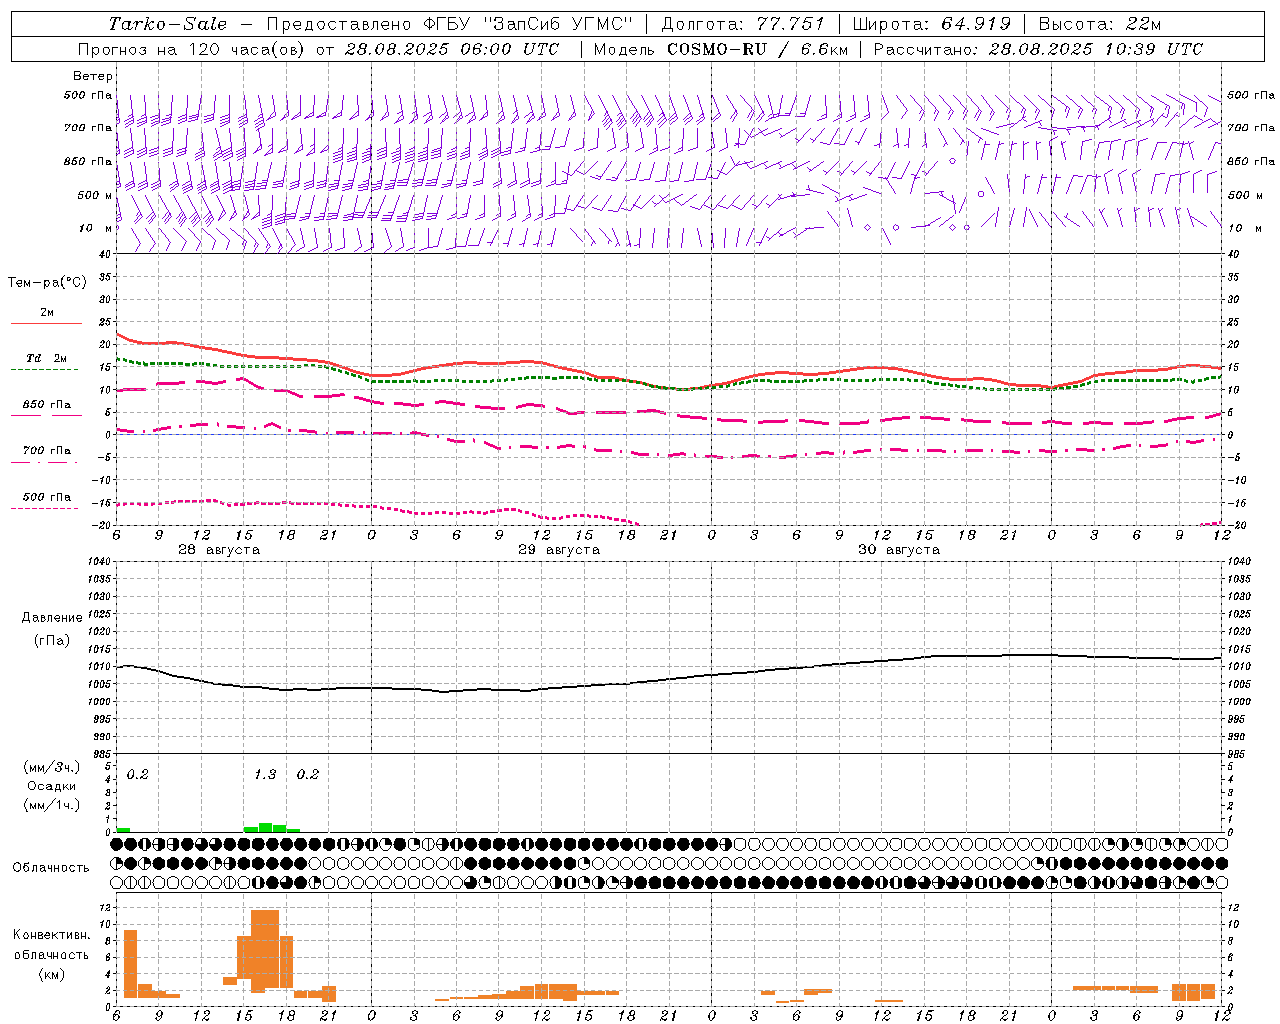Click the 30 августа date label
Screen dimensions: 1280x1024
point(899,550)
